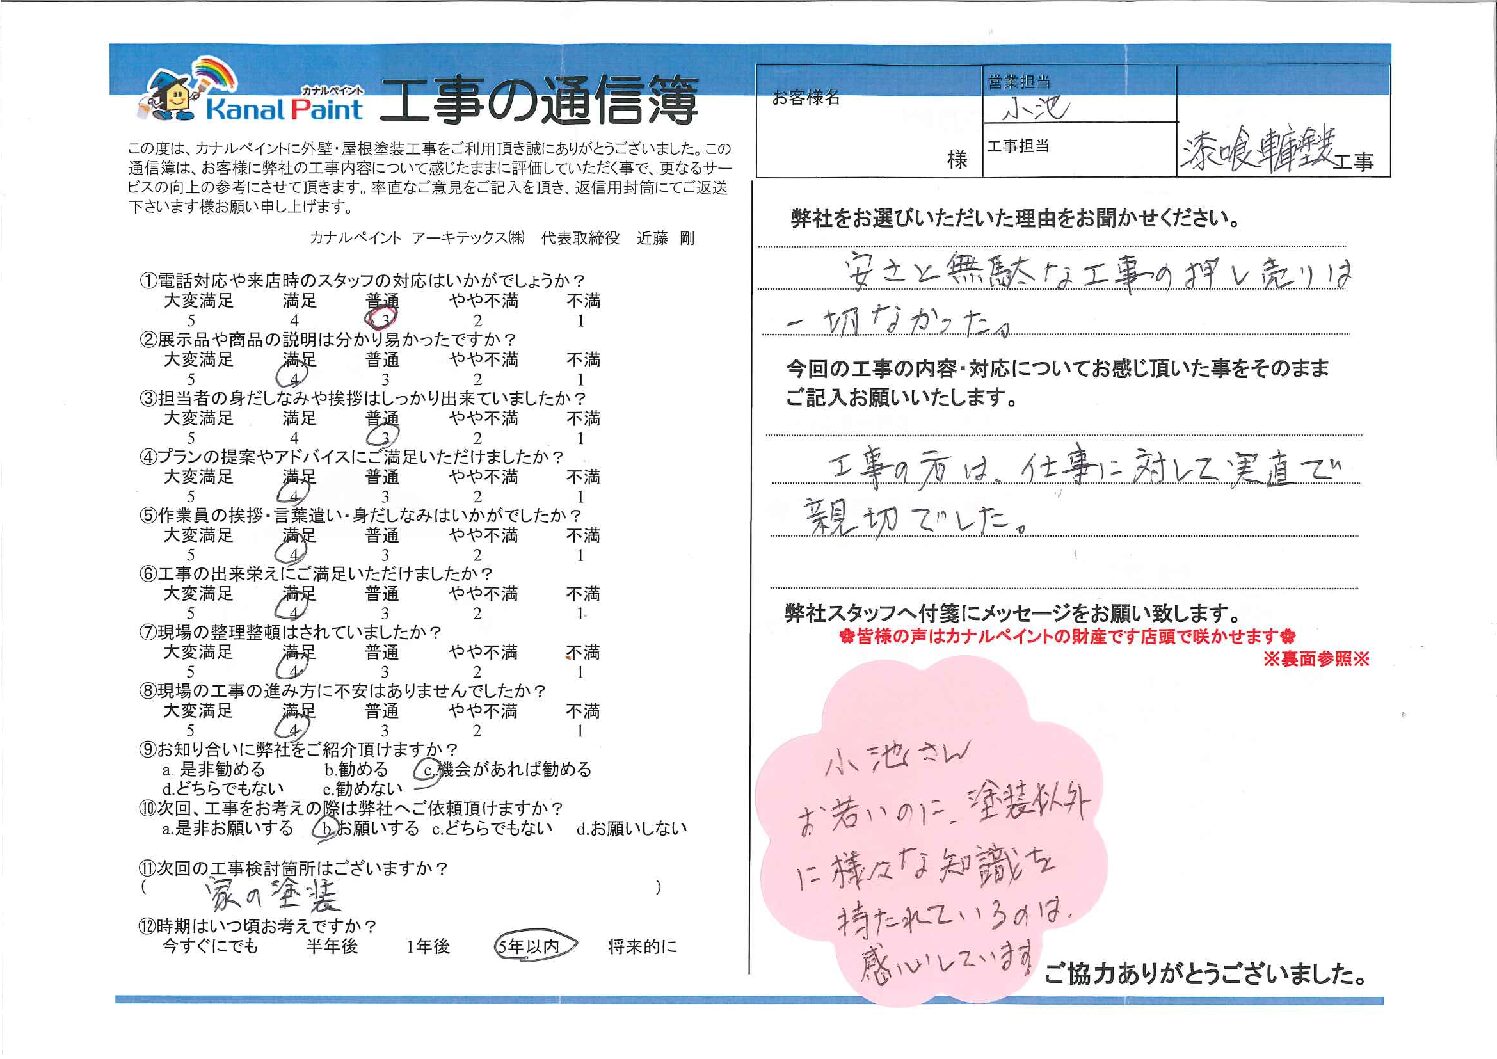Select the circled 3 rating for question ①
This screenshot has width=1497, height=1059.
tap(381, 319)
